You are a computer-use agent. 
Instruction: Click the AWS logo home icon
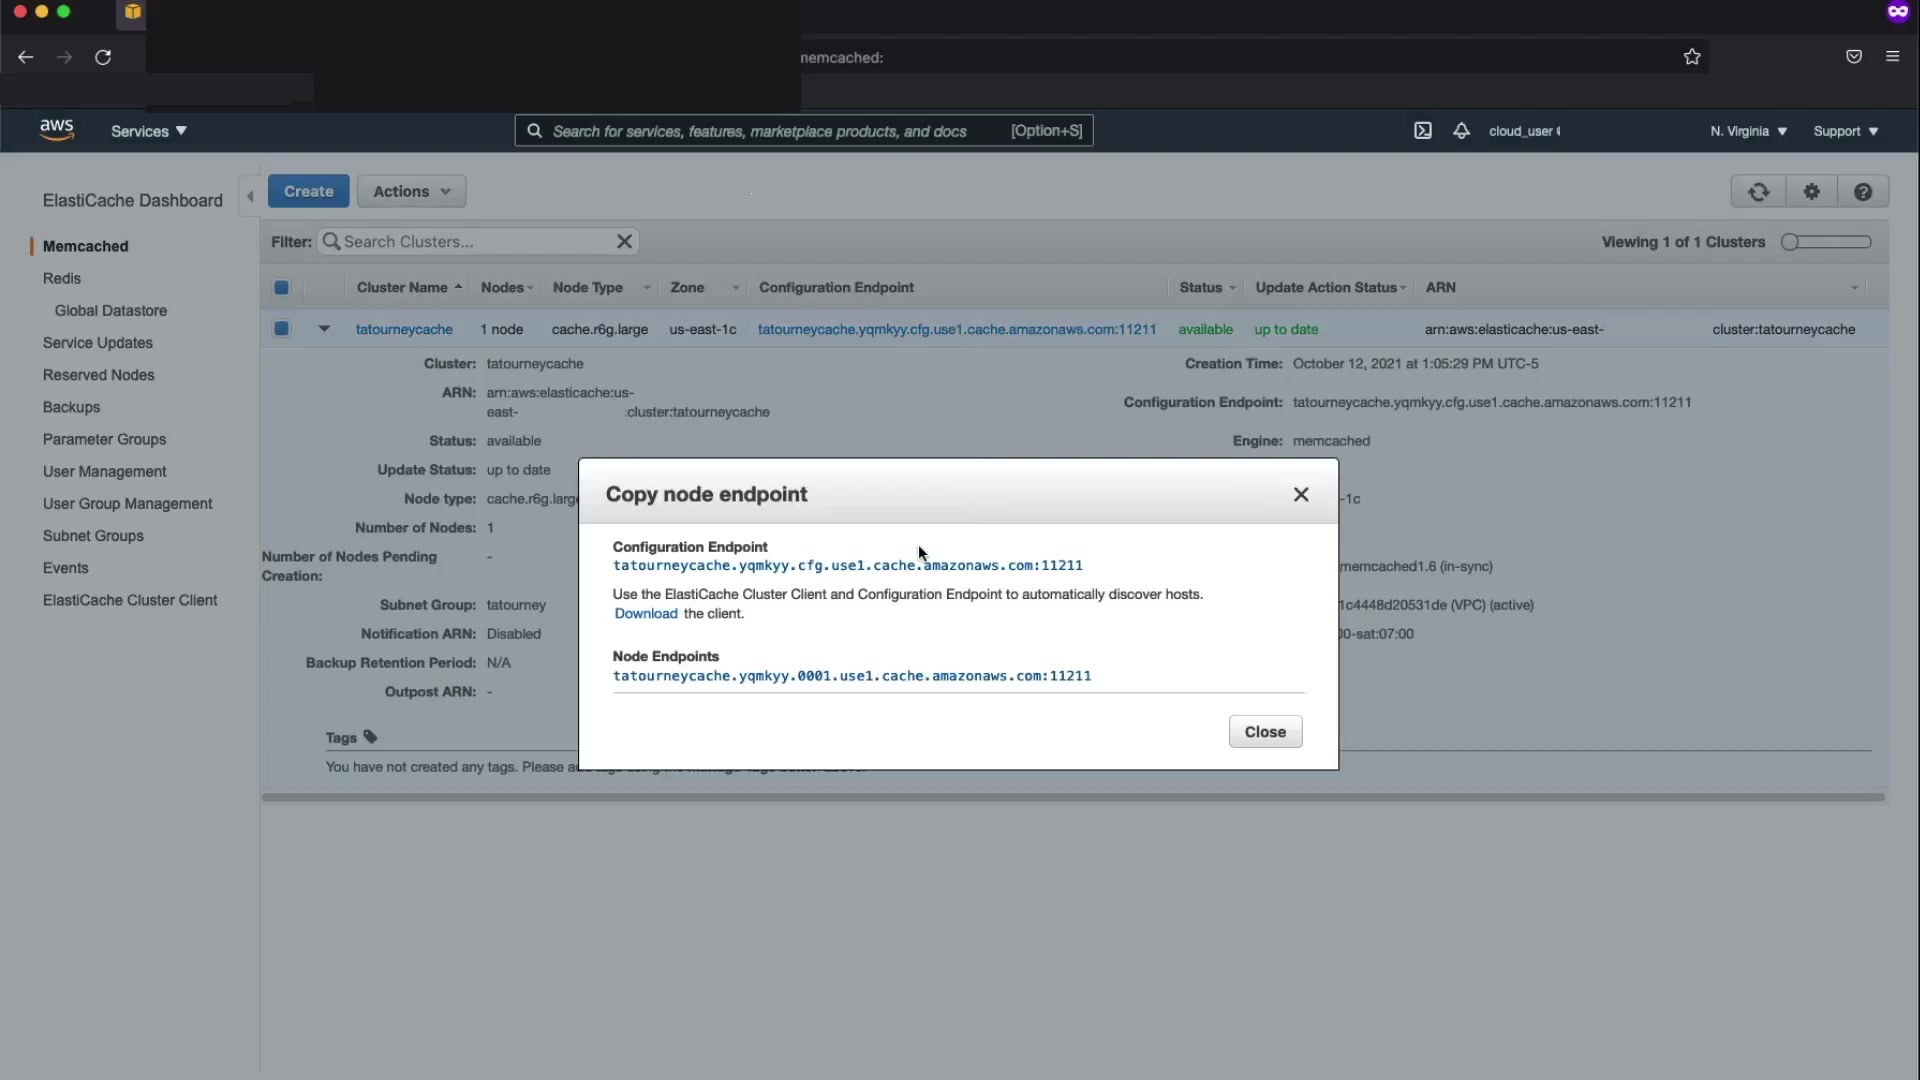[57, 130]
